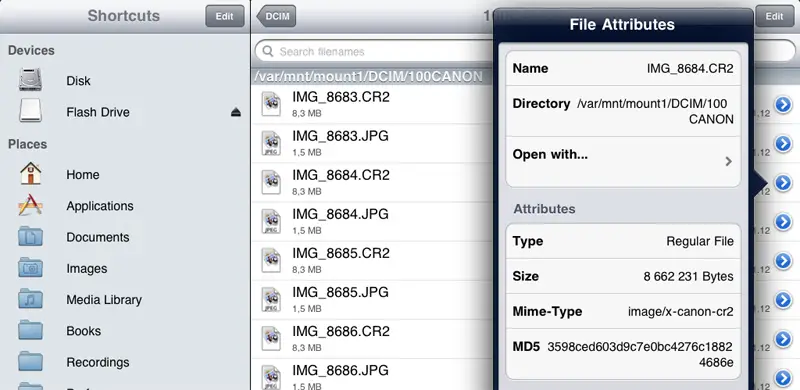Click the Size value 8 662 231 Bytes
This screenshot has height=390, width=800.
click(689, 276)
